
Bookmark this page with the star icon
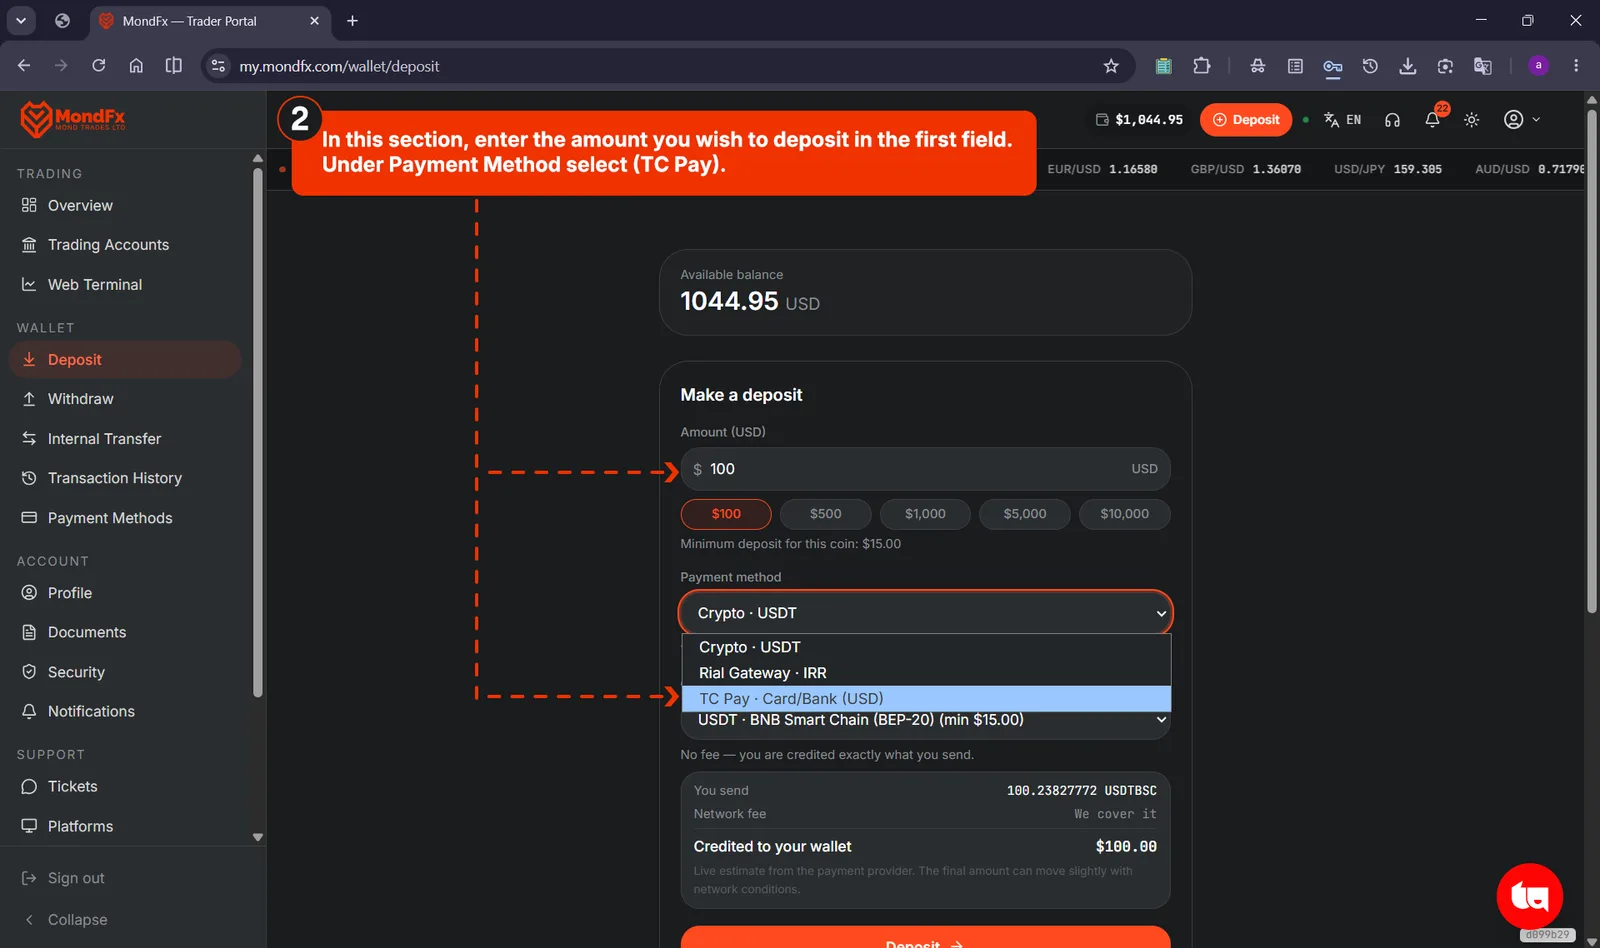click(x=1111, y=66)
